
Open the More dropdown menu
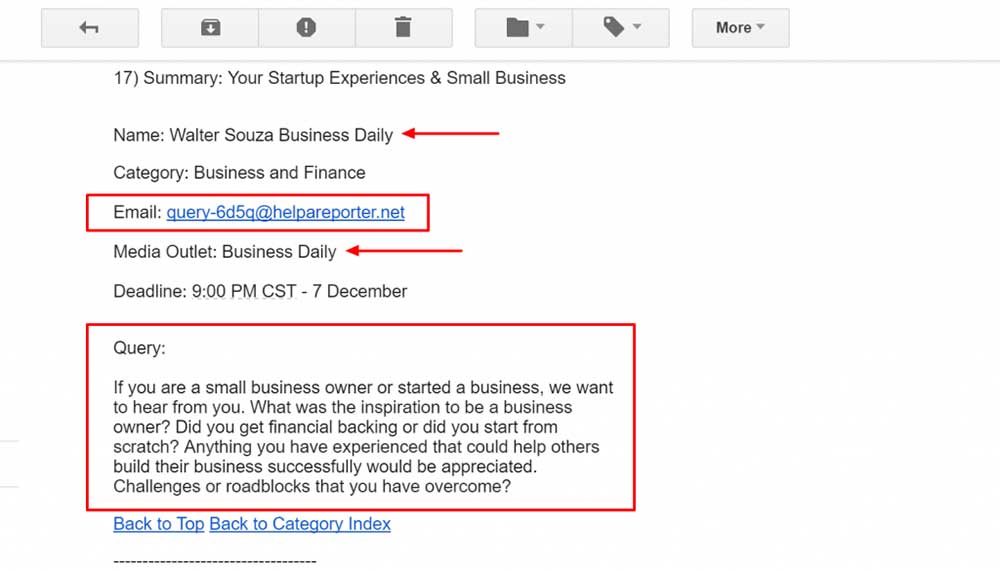(x=740, y=28)
